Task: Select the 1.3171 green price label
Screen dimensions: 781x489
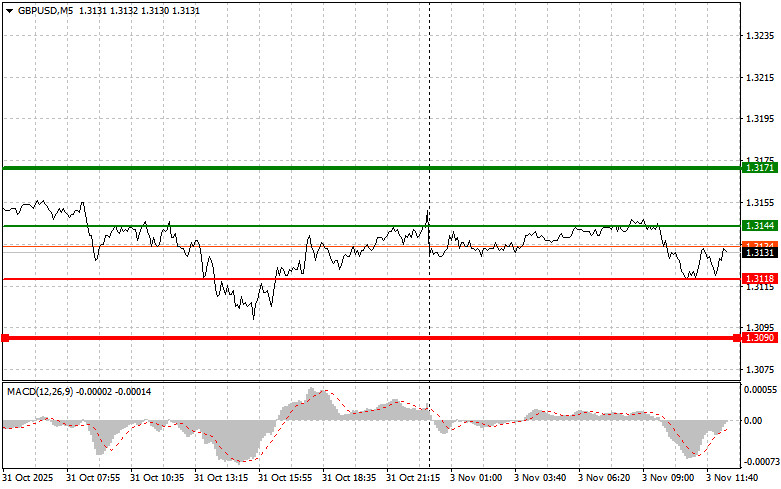Action: (760, 168)
